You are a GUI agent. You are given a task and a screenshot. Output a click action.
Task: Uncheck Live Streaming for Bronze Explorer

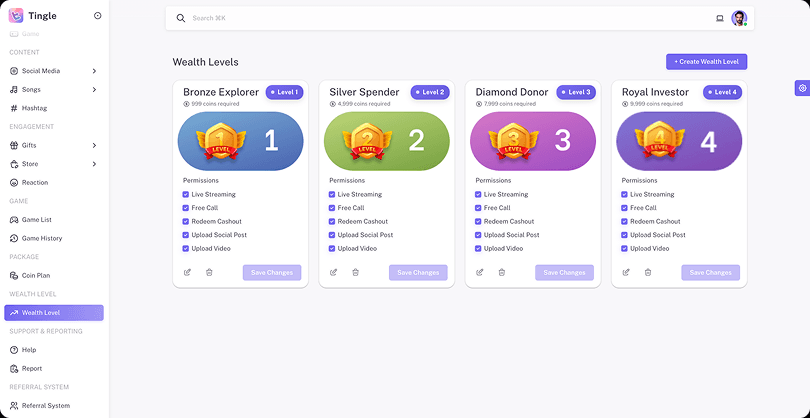tap(185, 194)
